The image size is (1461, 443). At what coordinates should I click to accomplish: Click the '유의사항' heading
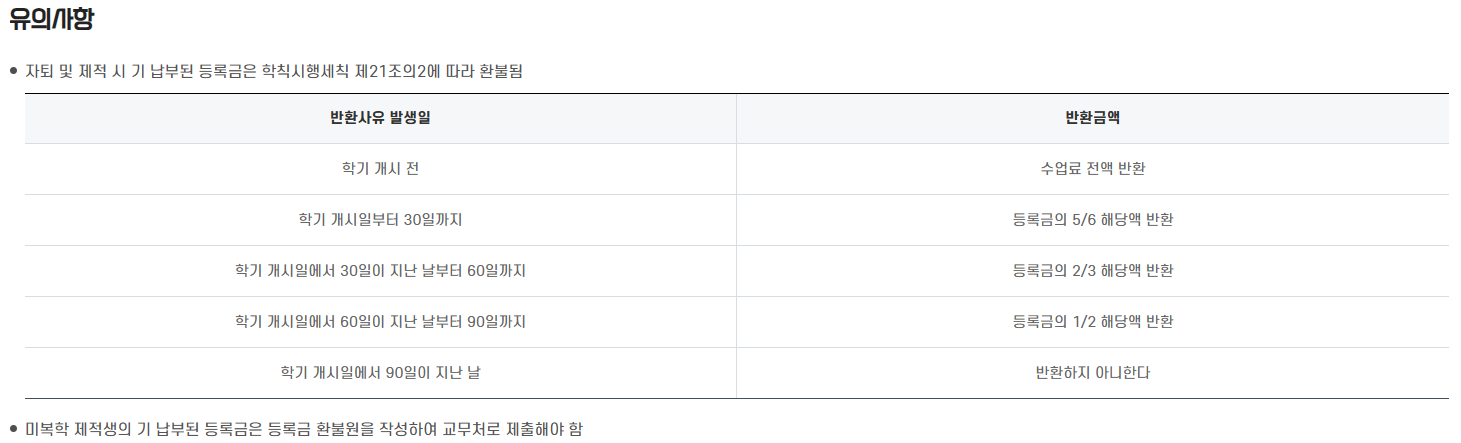click(51, 19)
